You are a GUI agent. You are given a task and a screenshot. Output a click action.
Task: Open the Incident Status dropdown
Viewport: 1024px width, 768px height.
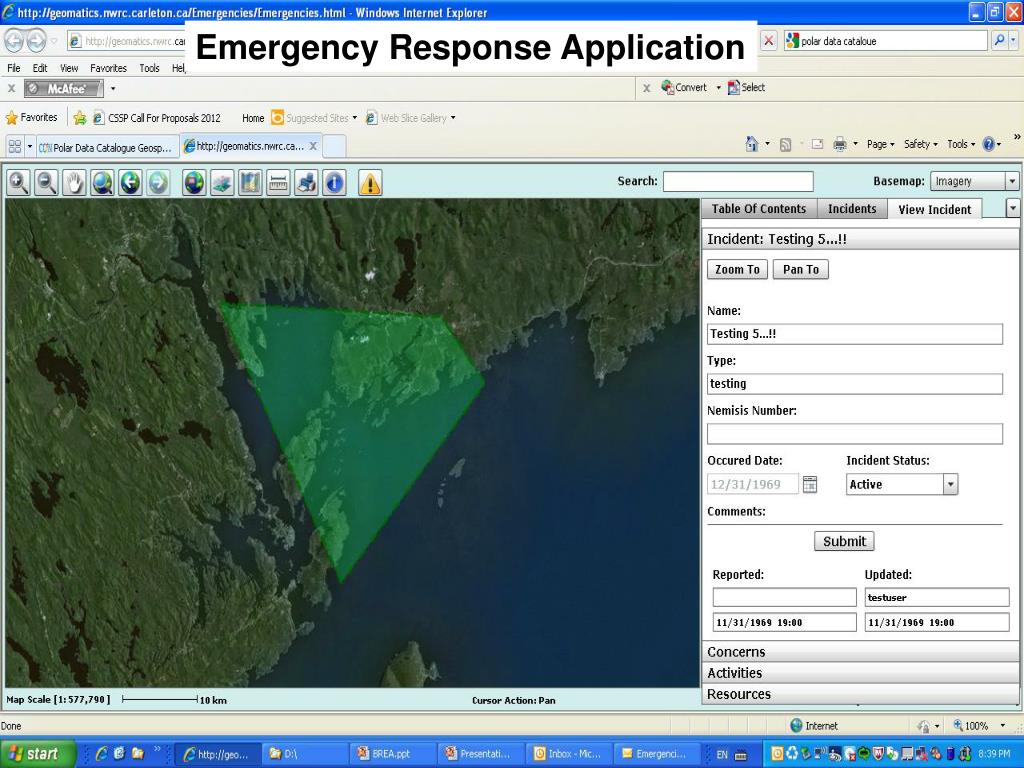pyautogui.click(x=902, y=484)
